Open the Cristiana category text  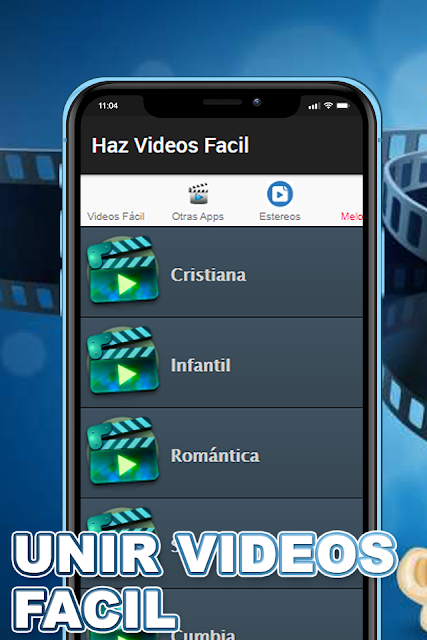[208, 275]
